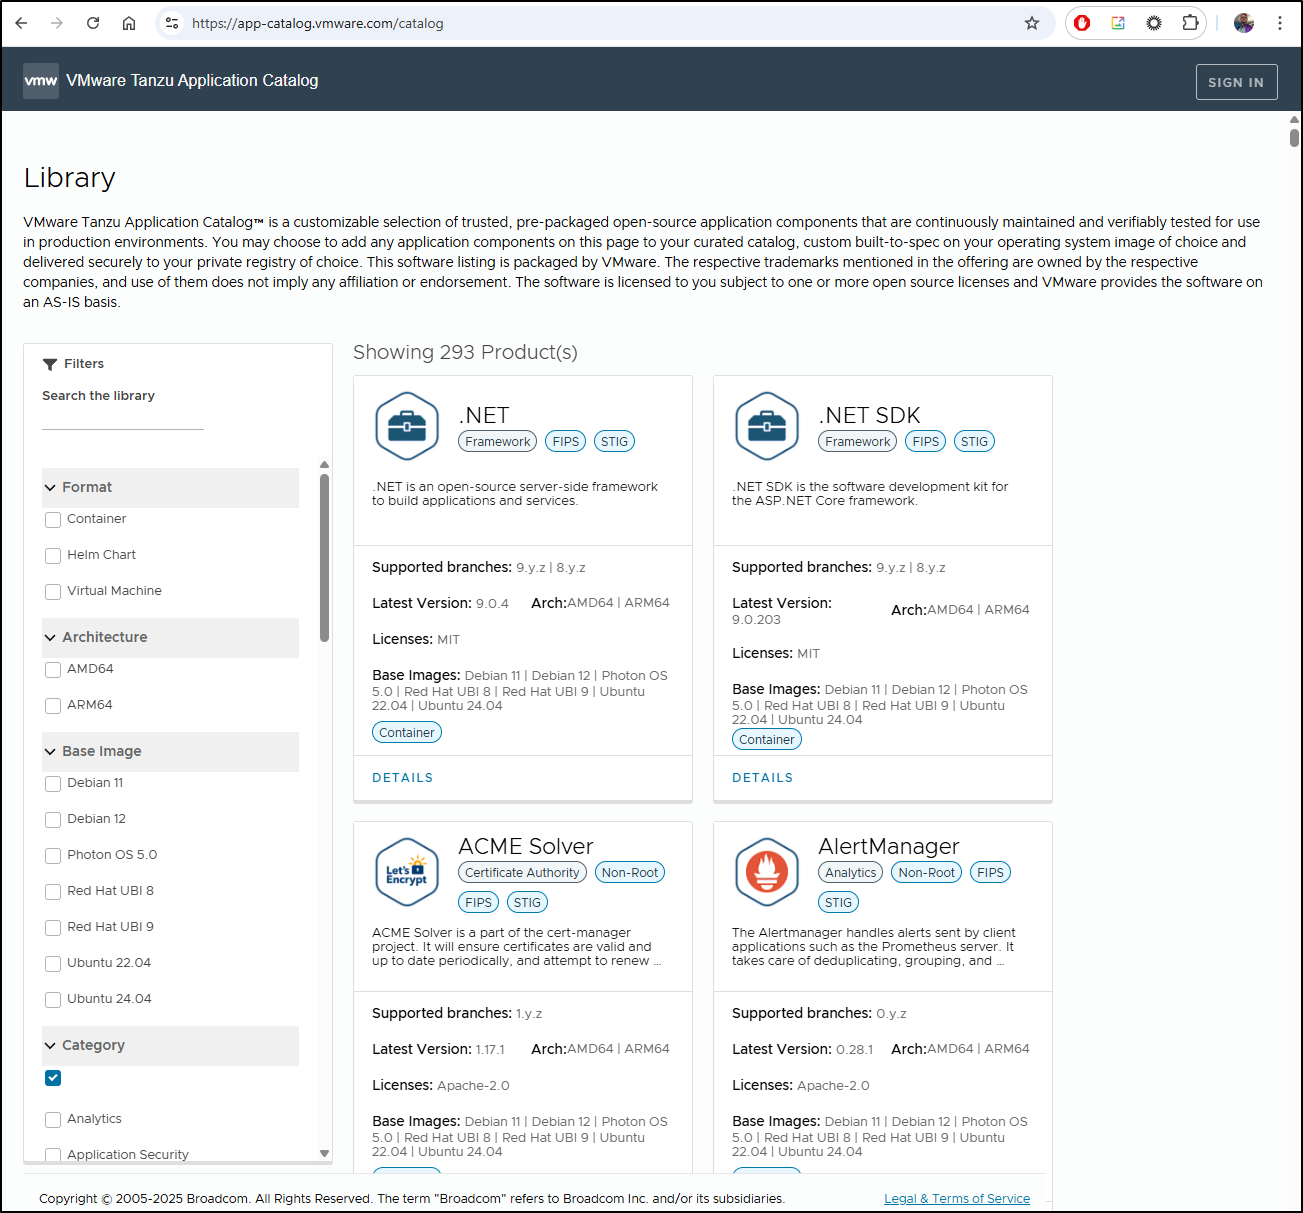Check the Ubuntu 24.04 checkbox
This screenshot has height=1213, width=1303.
(53, 1000)
